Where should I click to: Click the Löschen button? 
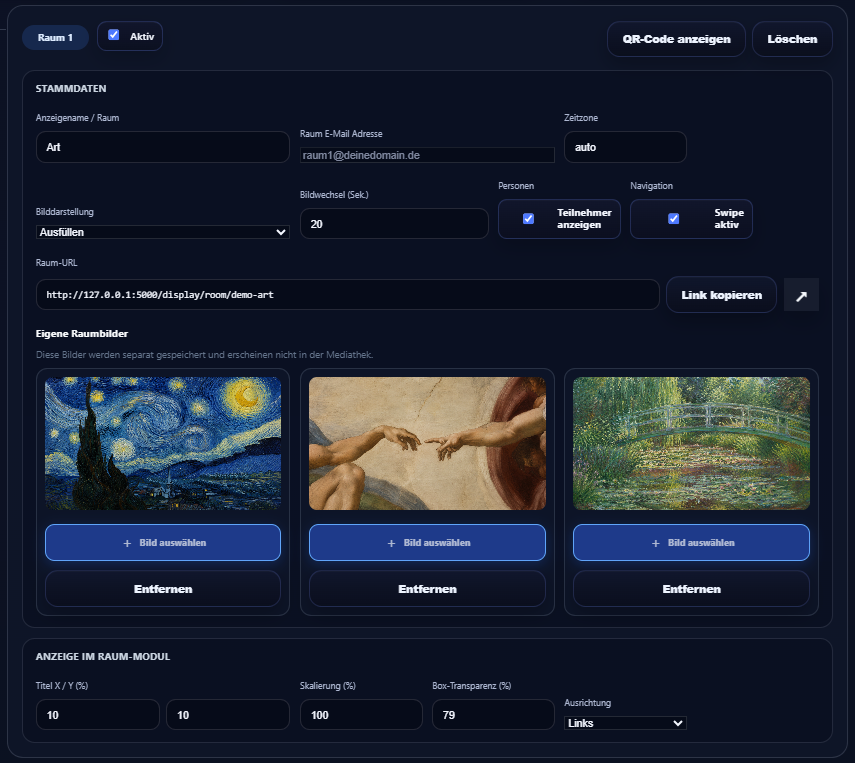click(792, 39)
